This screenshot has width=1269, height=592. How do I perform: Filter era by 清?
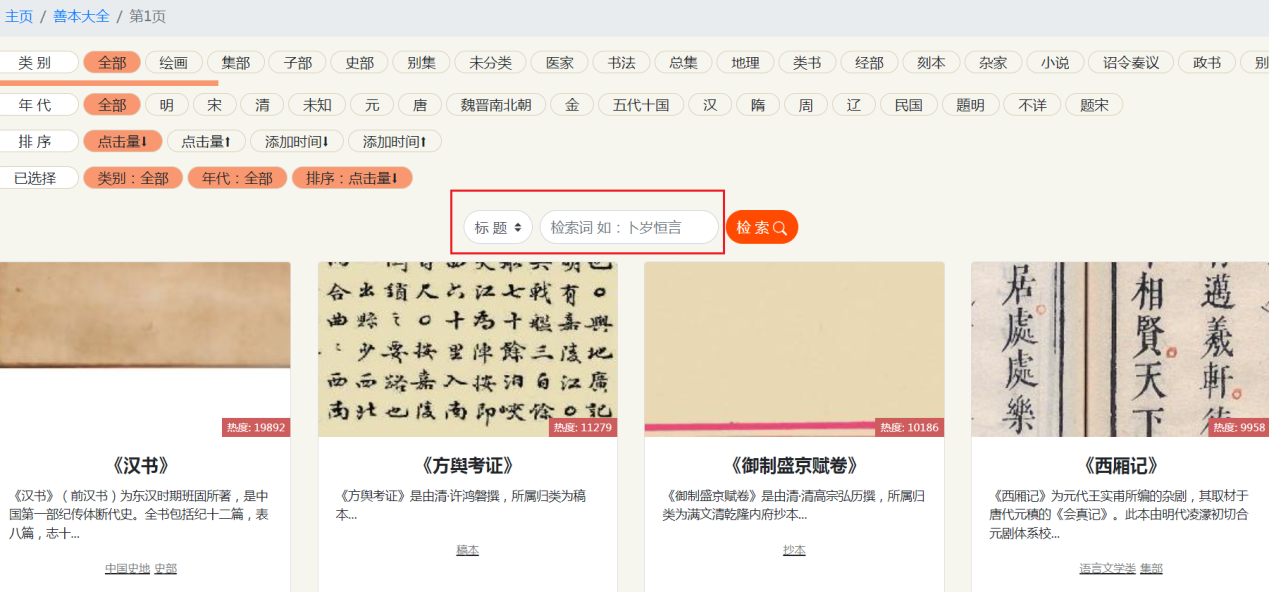point(263,104)
